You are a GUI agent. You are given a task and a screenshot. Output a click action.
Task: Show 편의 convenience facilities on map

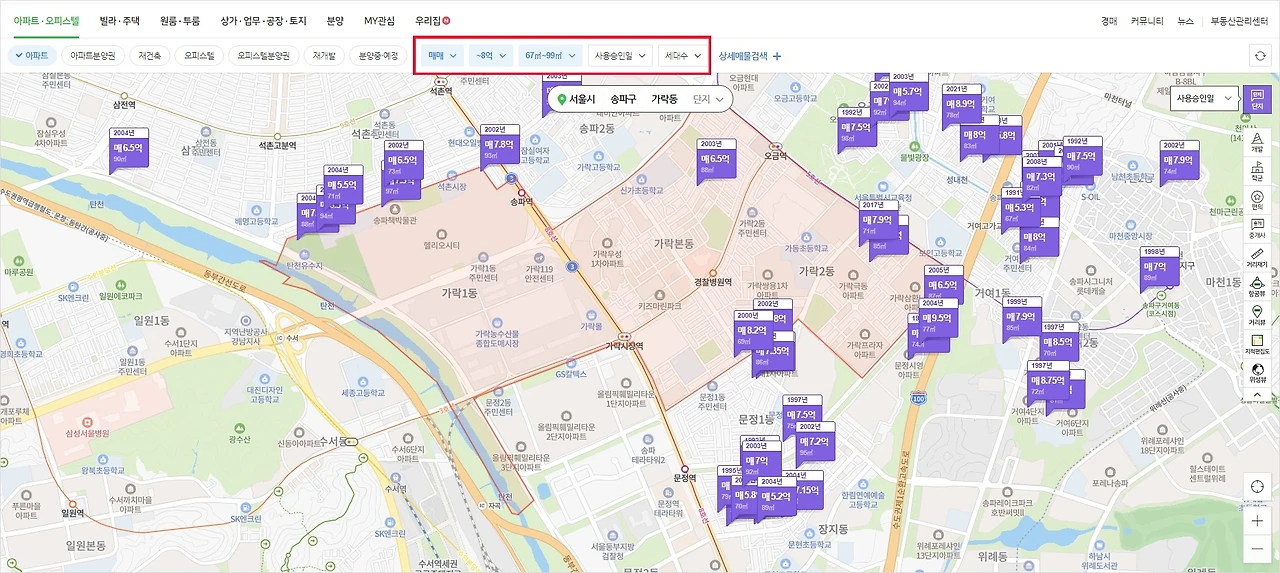1257,199
